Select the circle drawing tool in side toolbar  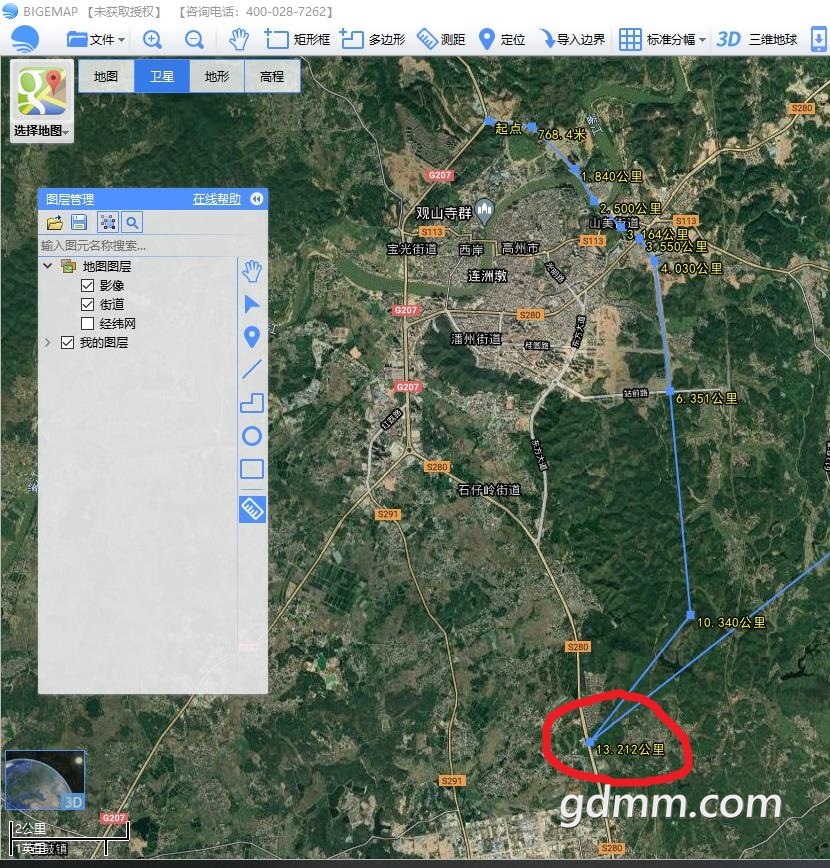(252, 436)
